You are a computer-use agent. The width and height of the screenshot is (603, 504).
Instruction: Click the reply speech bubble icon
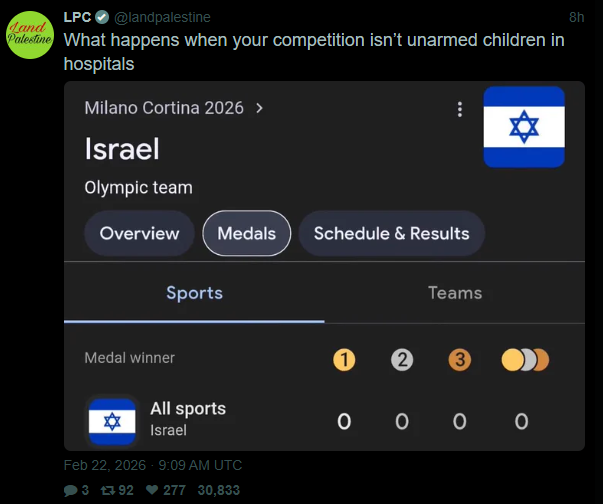[70, 490]
